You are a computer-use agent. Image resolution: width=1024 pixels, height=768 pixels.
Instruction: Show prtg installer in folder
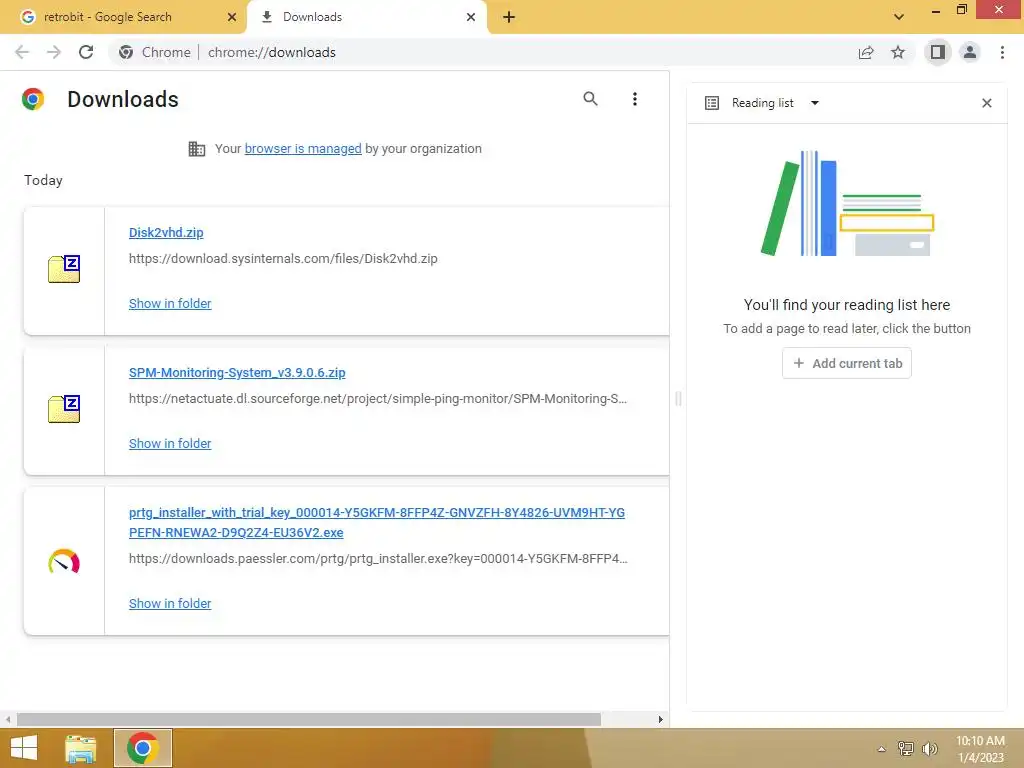tap(170, 603)
